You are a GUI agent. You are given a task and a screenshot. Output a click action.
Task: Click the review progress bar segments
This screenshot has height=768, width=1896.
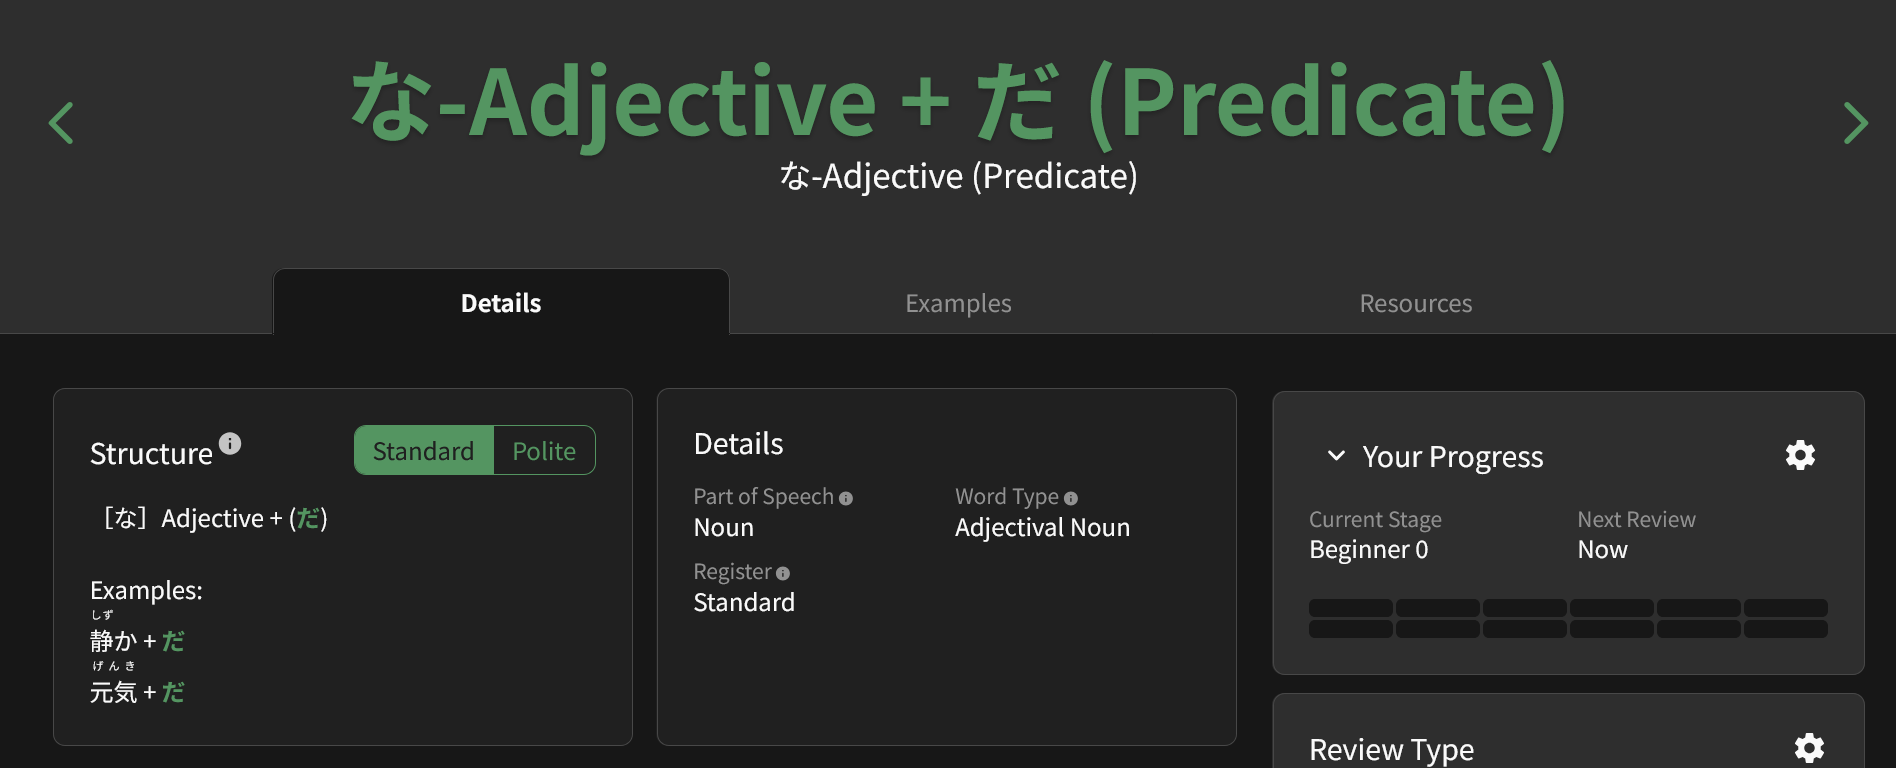tap(1568, 618)
